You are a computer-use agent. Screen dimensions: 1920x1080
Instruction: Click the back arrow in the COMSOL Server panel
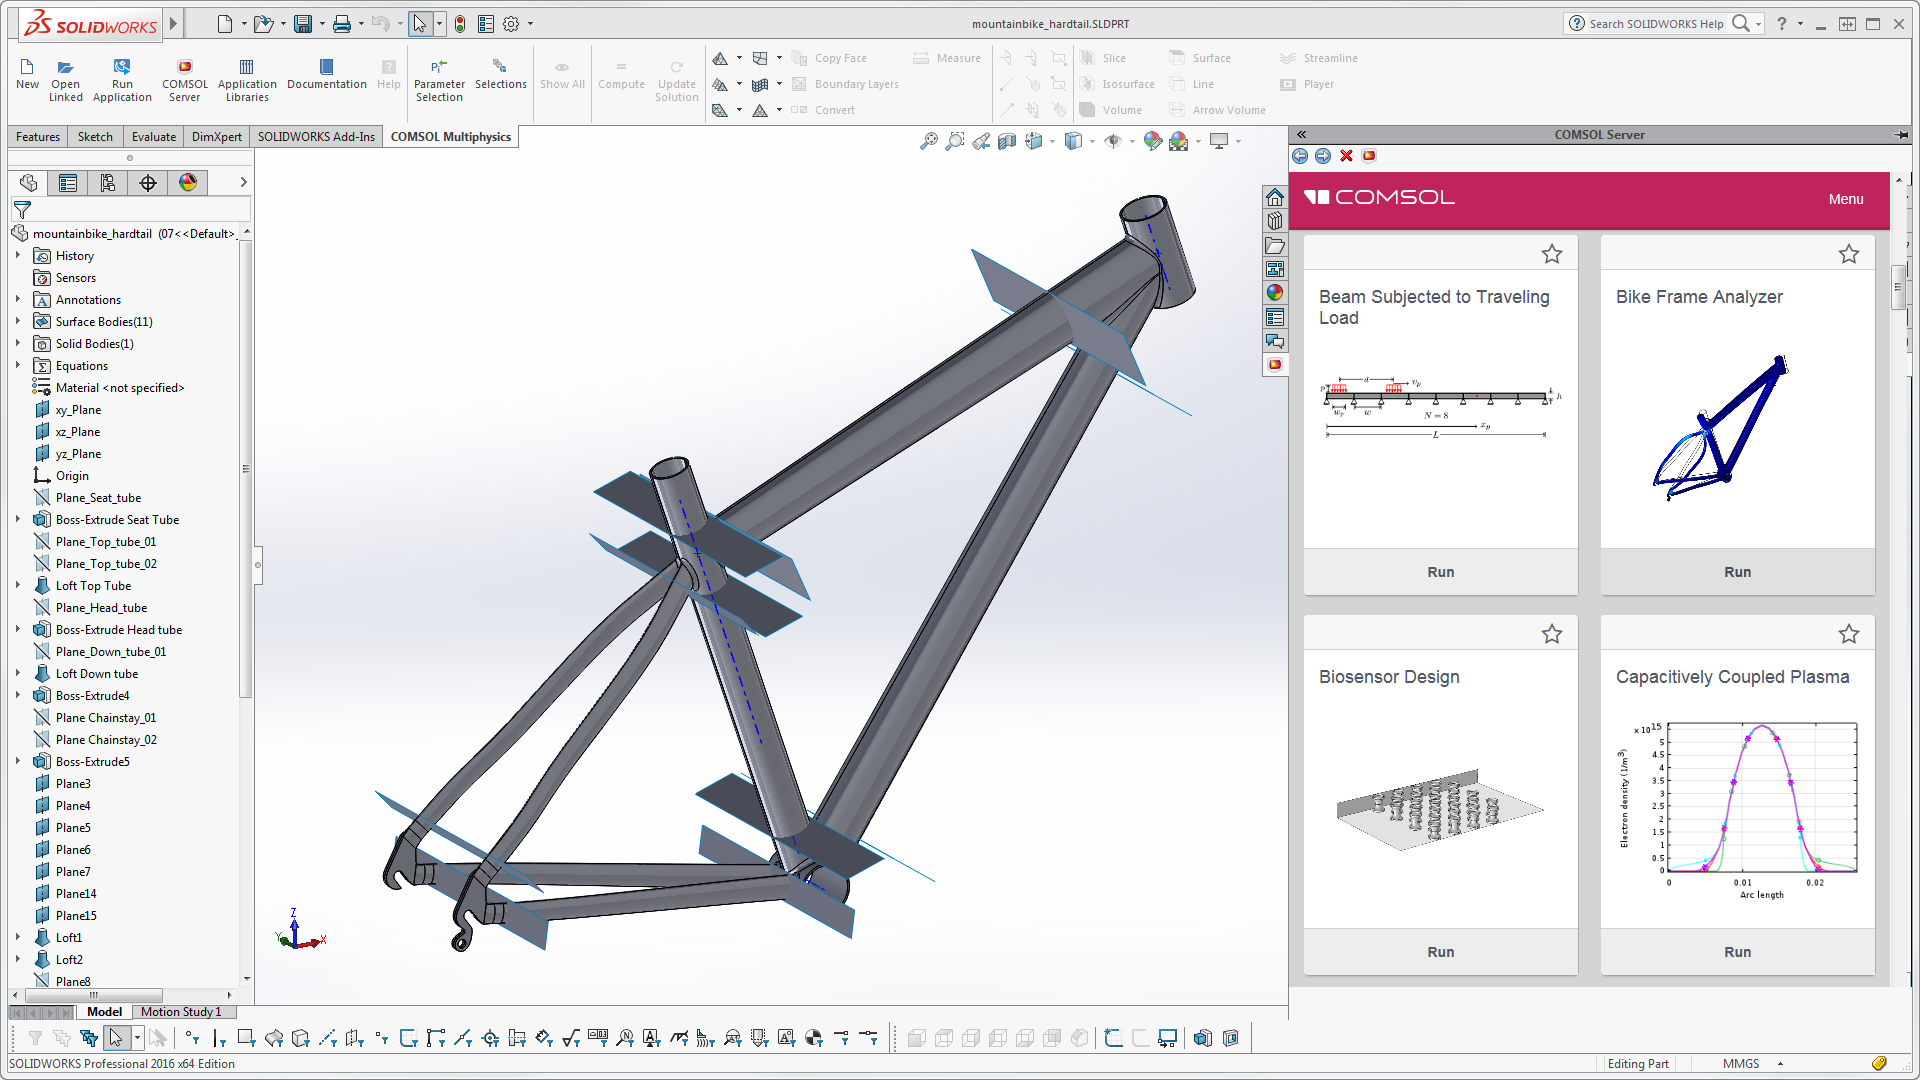(1300, 156)
